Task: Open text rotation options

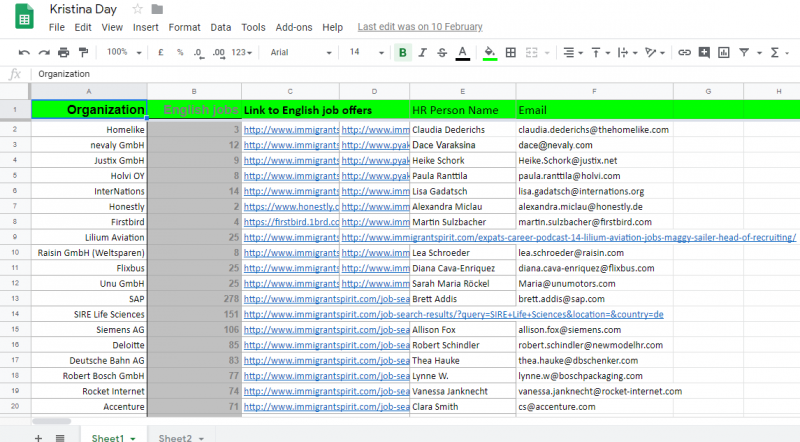Action: pyautogui.click(x=655, y=52)
